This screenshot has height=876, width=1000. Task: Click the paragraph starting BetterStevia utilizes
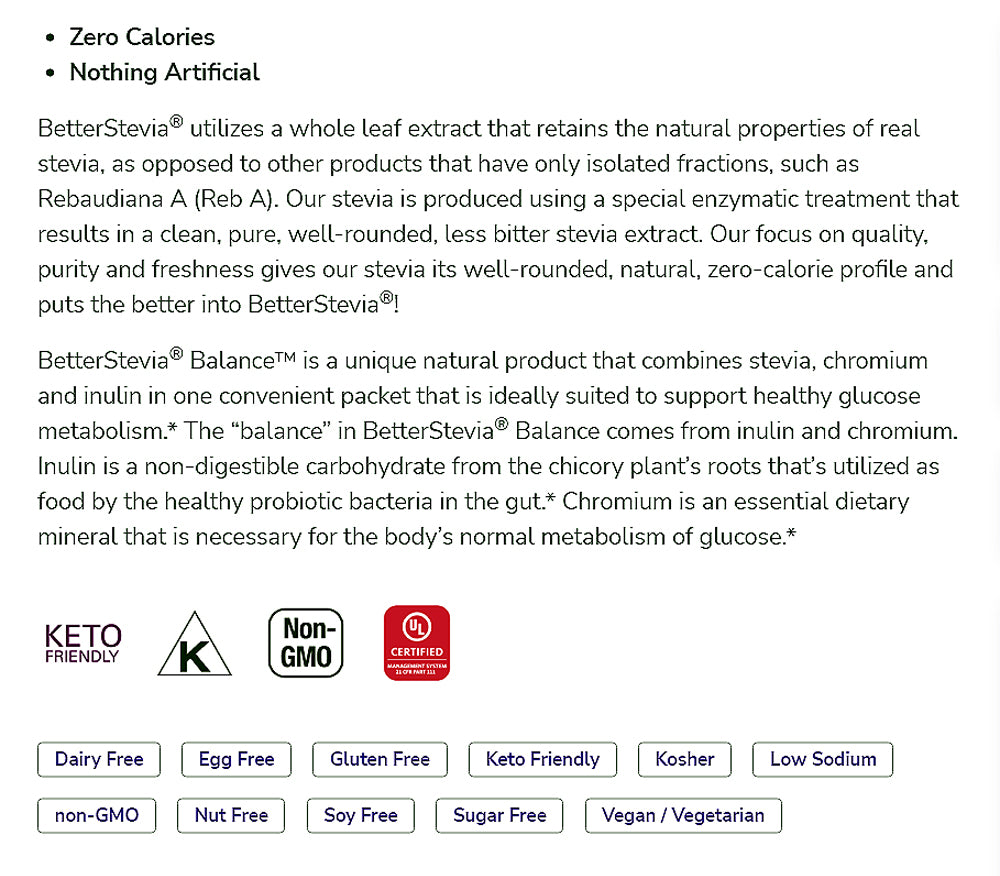[x=497, y=216]
